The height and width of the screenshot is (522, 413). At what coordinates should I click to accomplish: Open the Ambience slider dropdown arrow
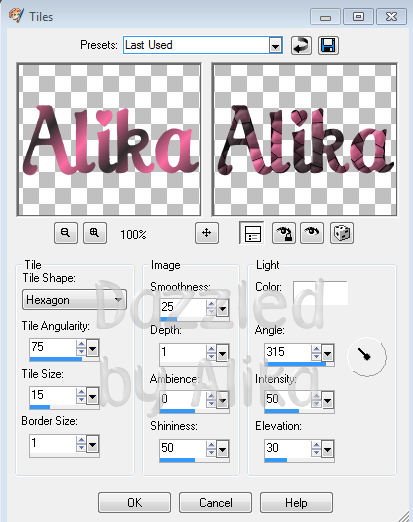(222, 401)
